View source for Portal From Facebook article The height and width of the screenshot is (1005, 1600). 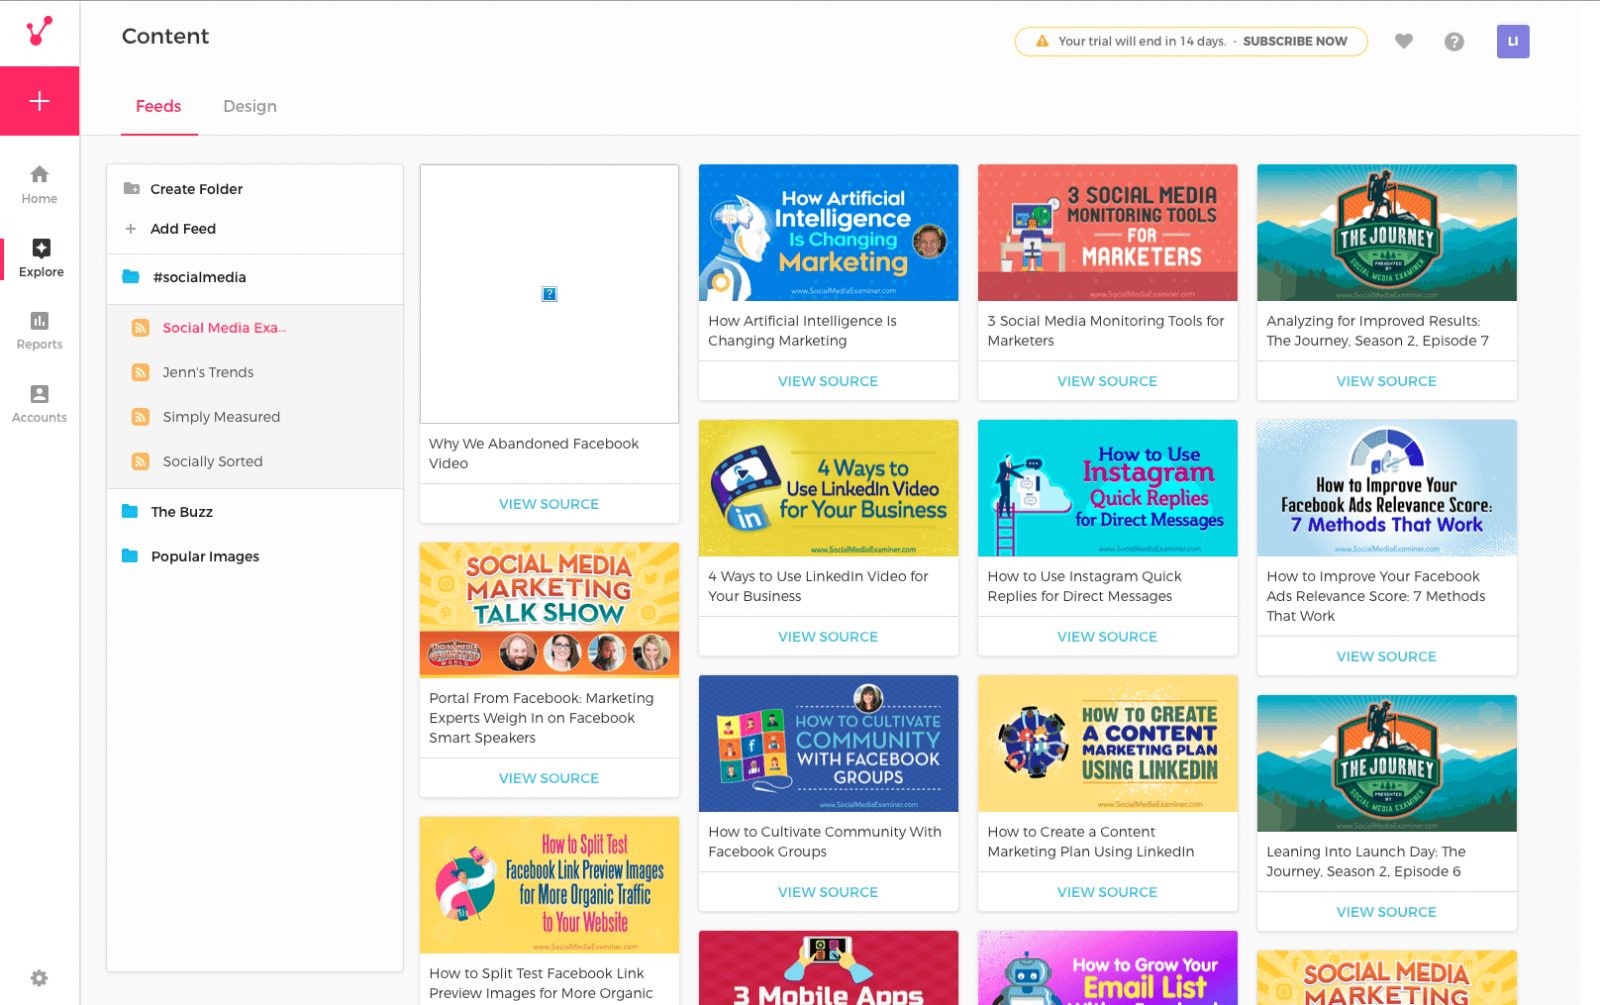(x=549, y=778)
